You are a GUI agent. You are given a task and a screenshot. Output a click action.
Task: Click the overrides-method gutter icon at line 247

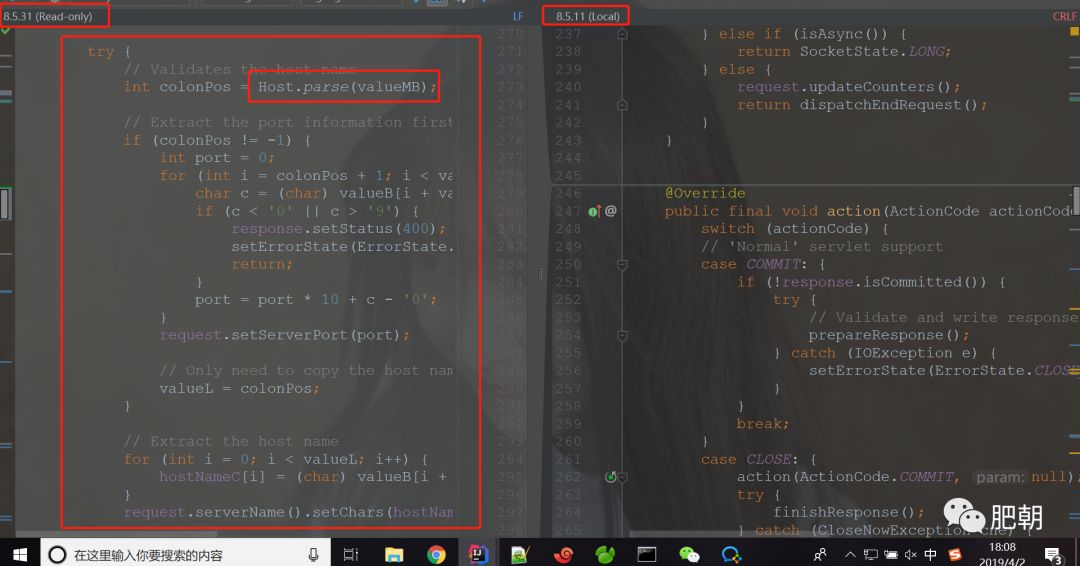pos(595,211)
